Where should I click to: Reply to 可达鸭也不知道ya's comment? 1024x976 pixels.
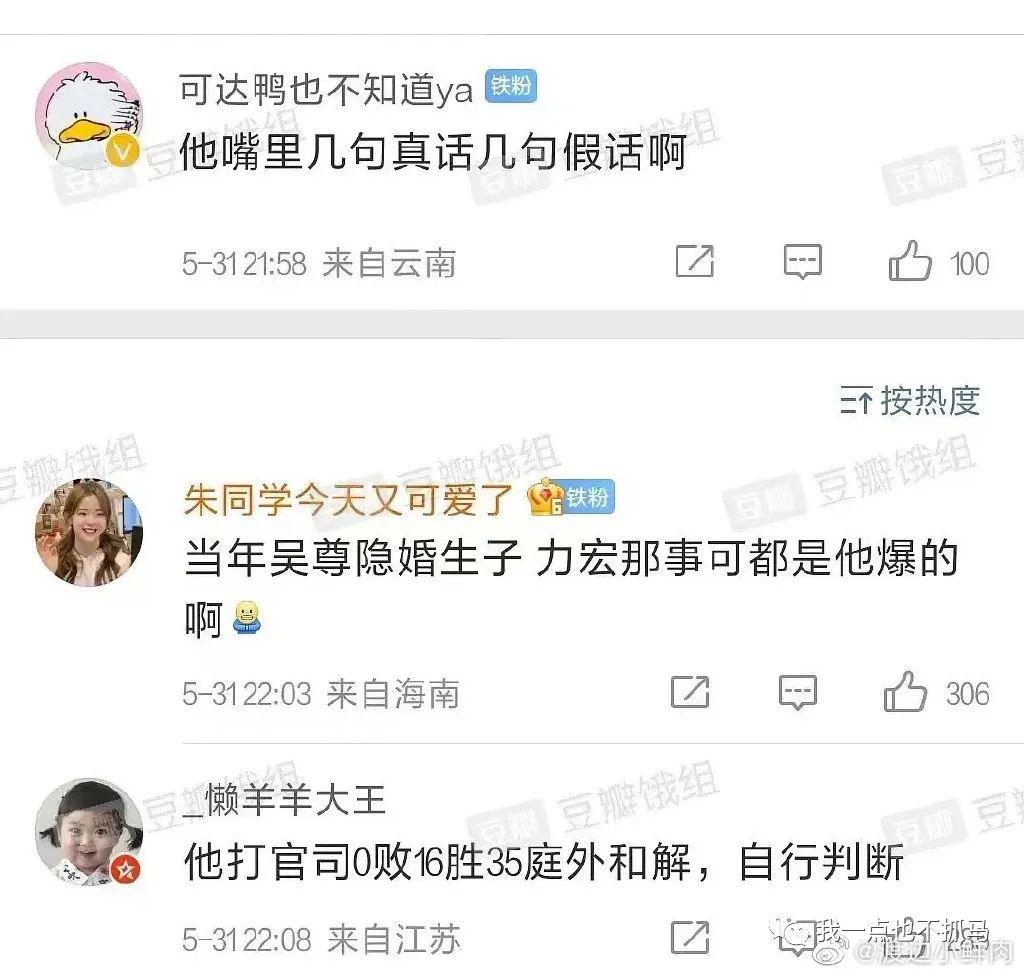[x=803, y=262]
